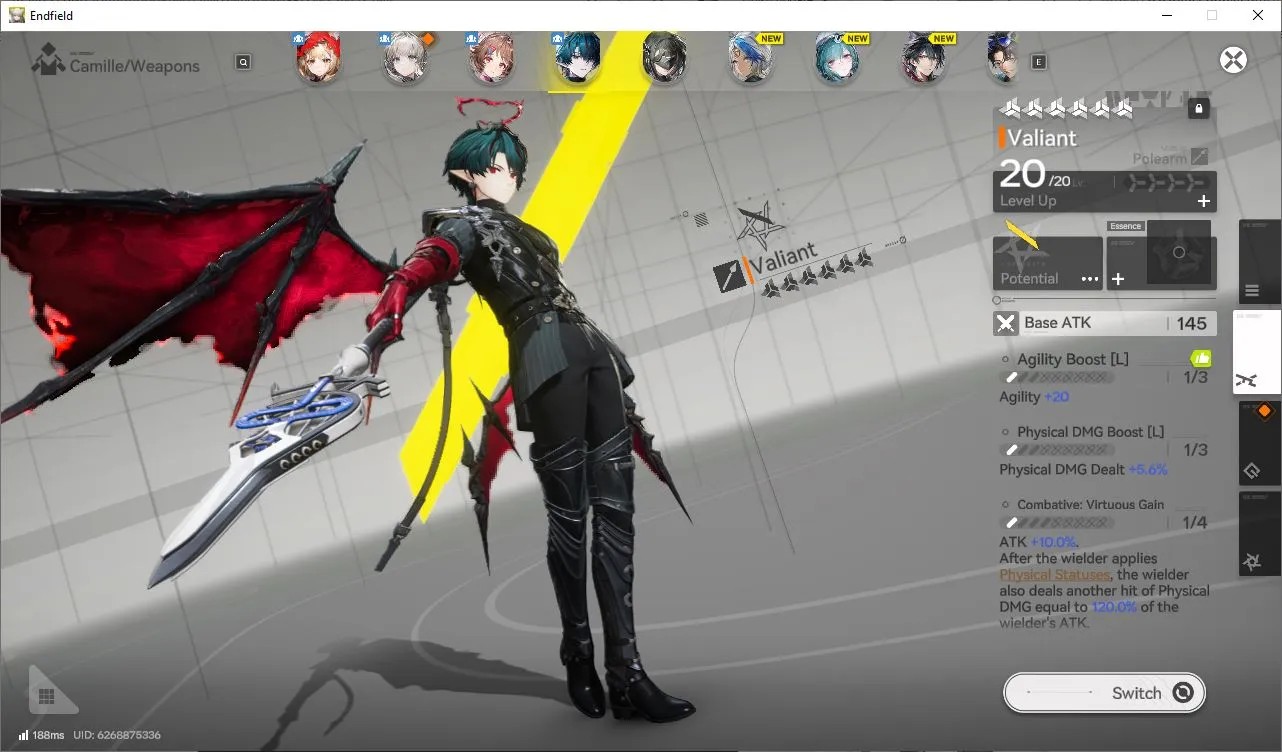Click the Camille/Weapons breadcrumb title

coord(135,66)
